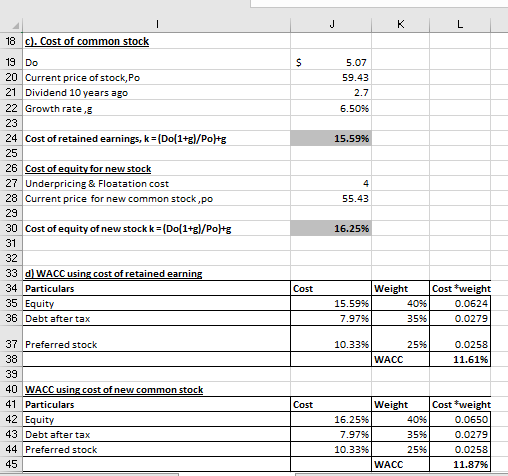Select column J header
The height and width of the screenshot is (476, 508).
pyautogui.click(x=331, y=24)
